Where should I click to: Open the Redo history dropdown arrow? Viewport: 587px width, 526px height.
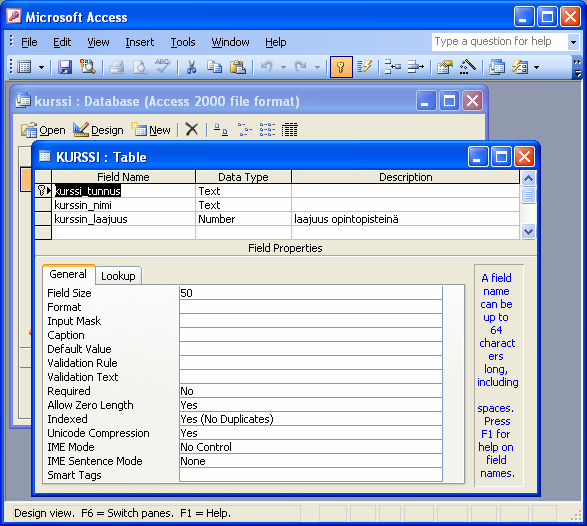click(317, 67)
